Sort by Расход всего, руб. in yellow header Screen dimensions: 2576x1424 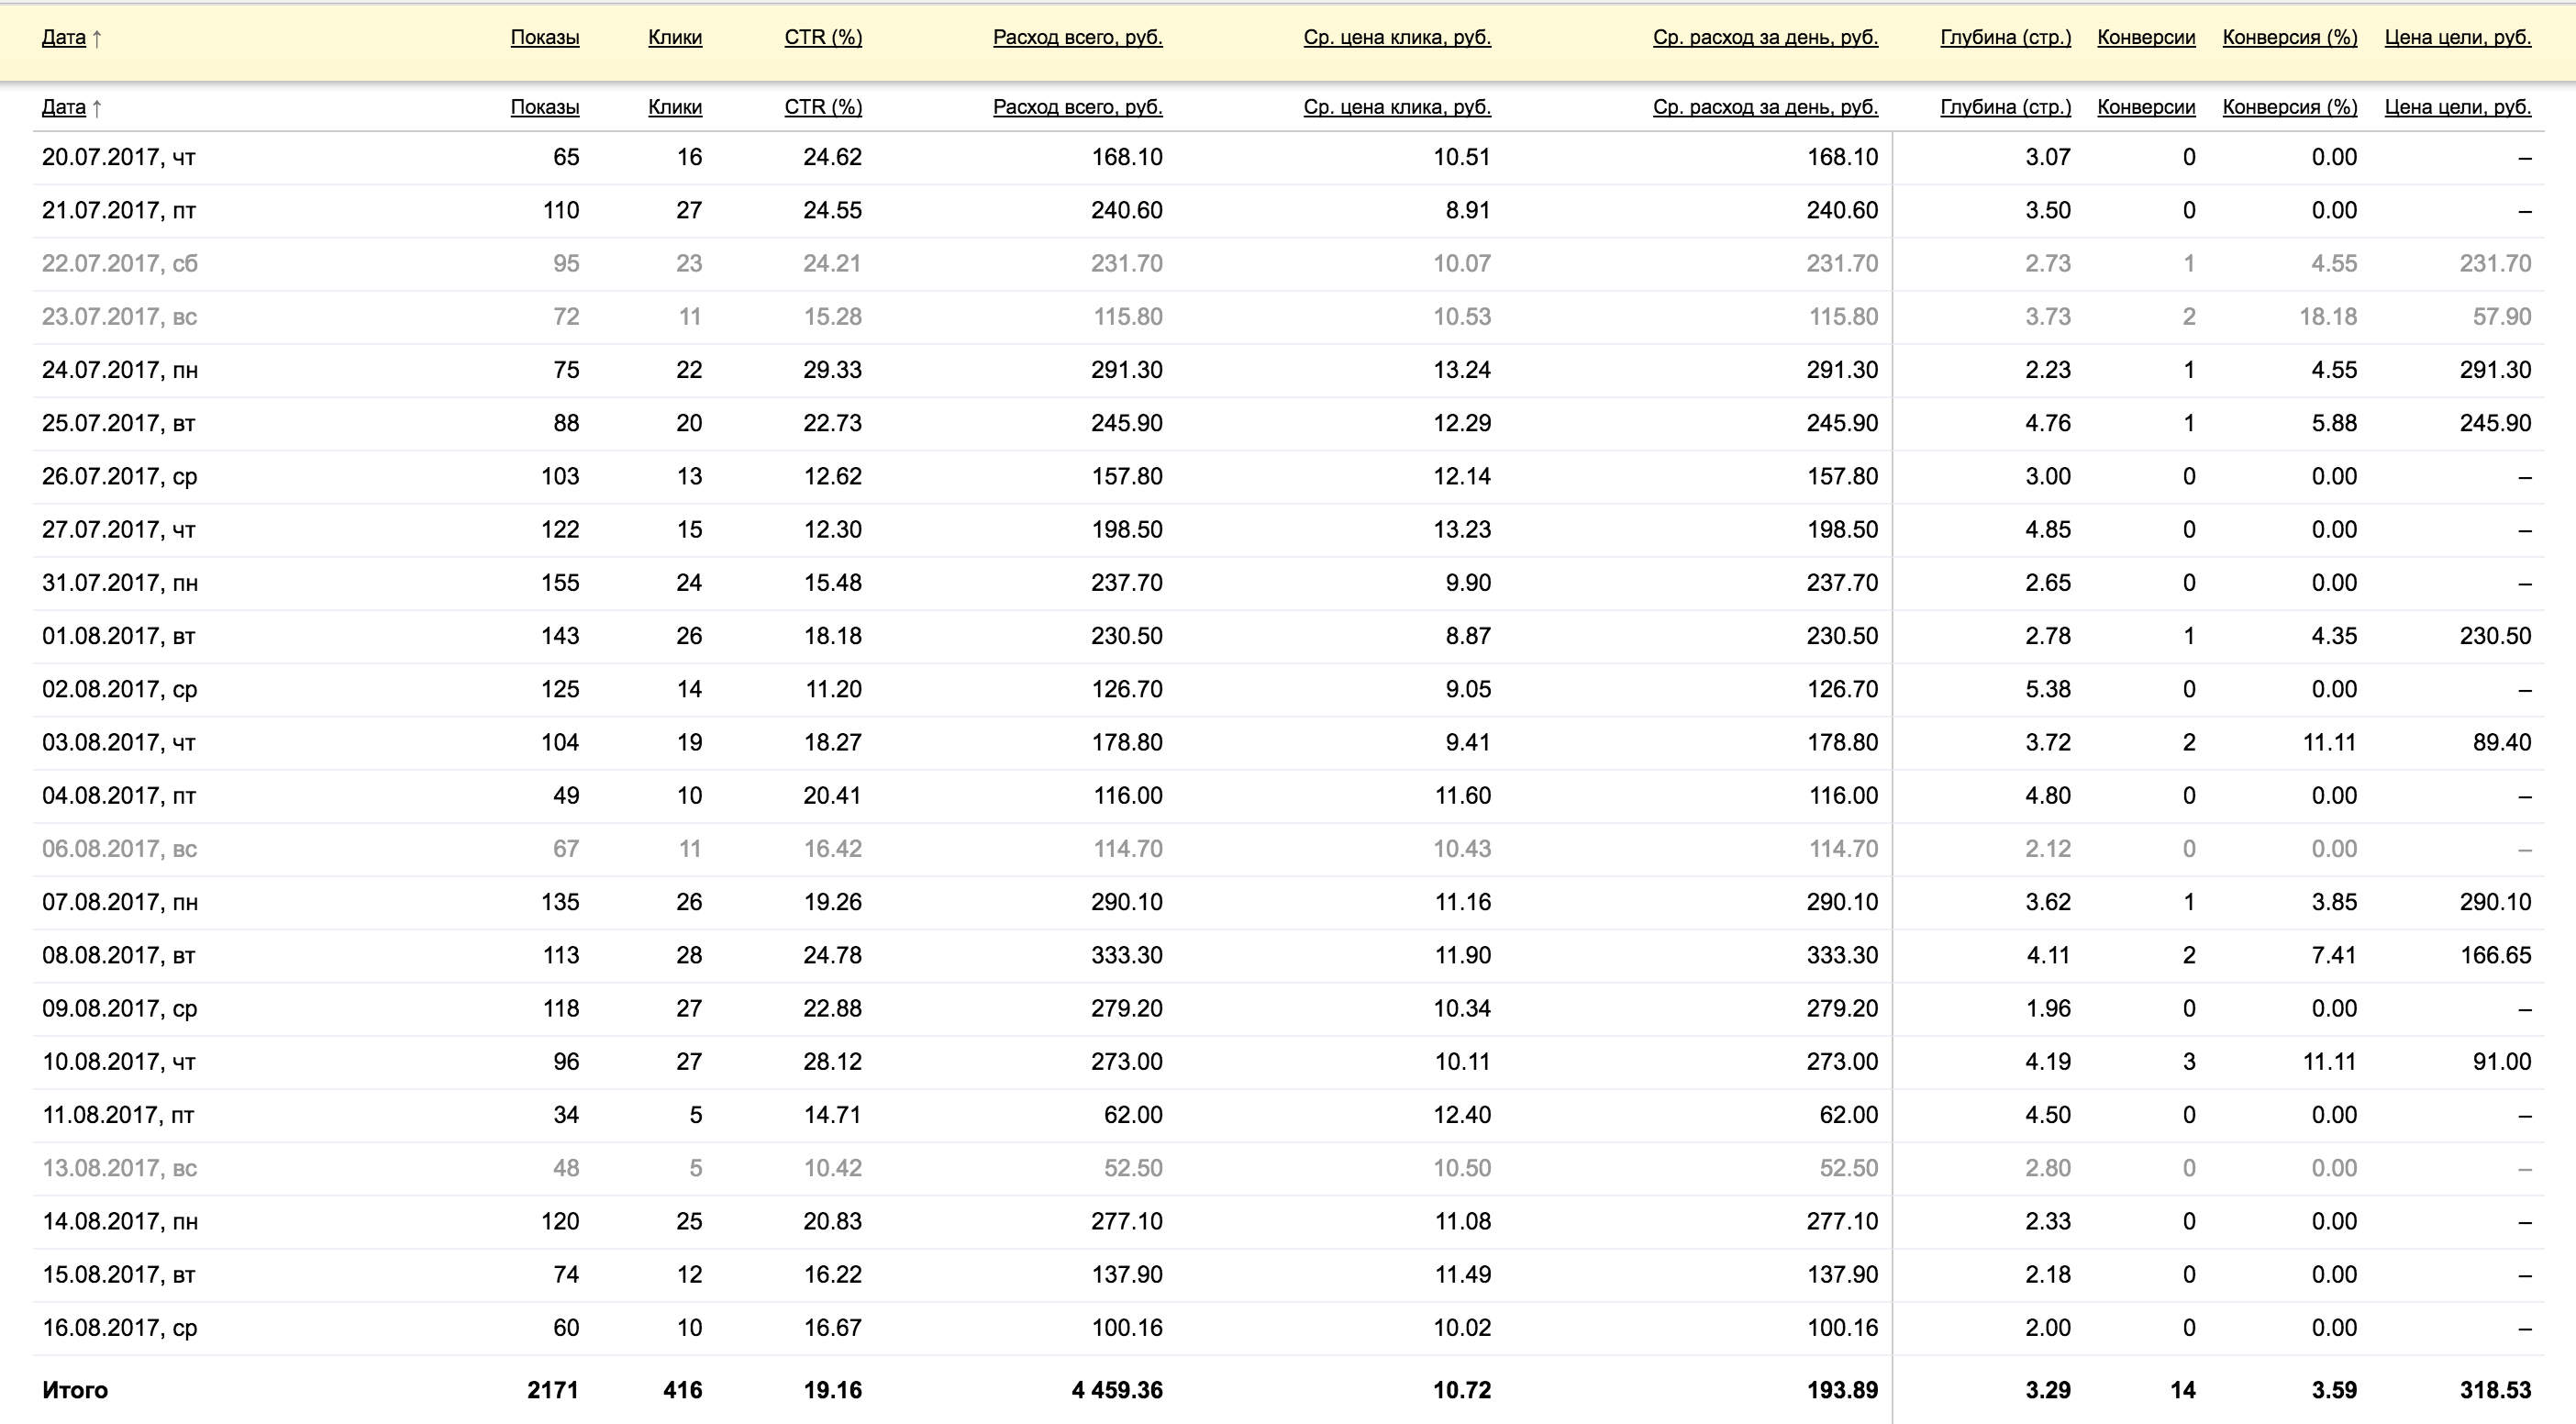pos(1077,38)
